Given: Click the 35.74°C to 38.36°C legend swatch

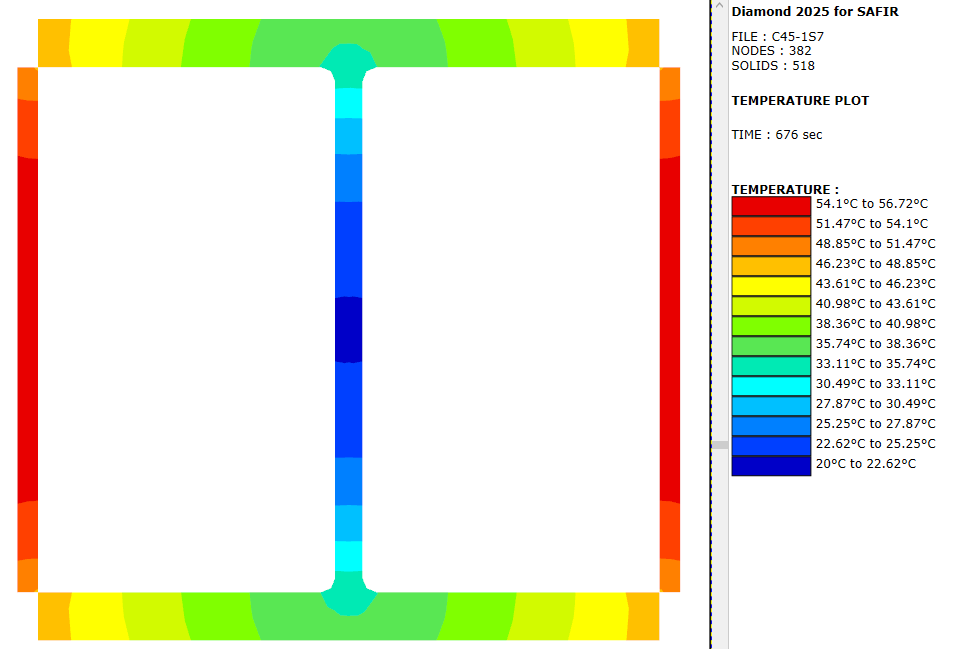Looking at the screenshot, I should [x=770, y=346].
